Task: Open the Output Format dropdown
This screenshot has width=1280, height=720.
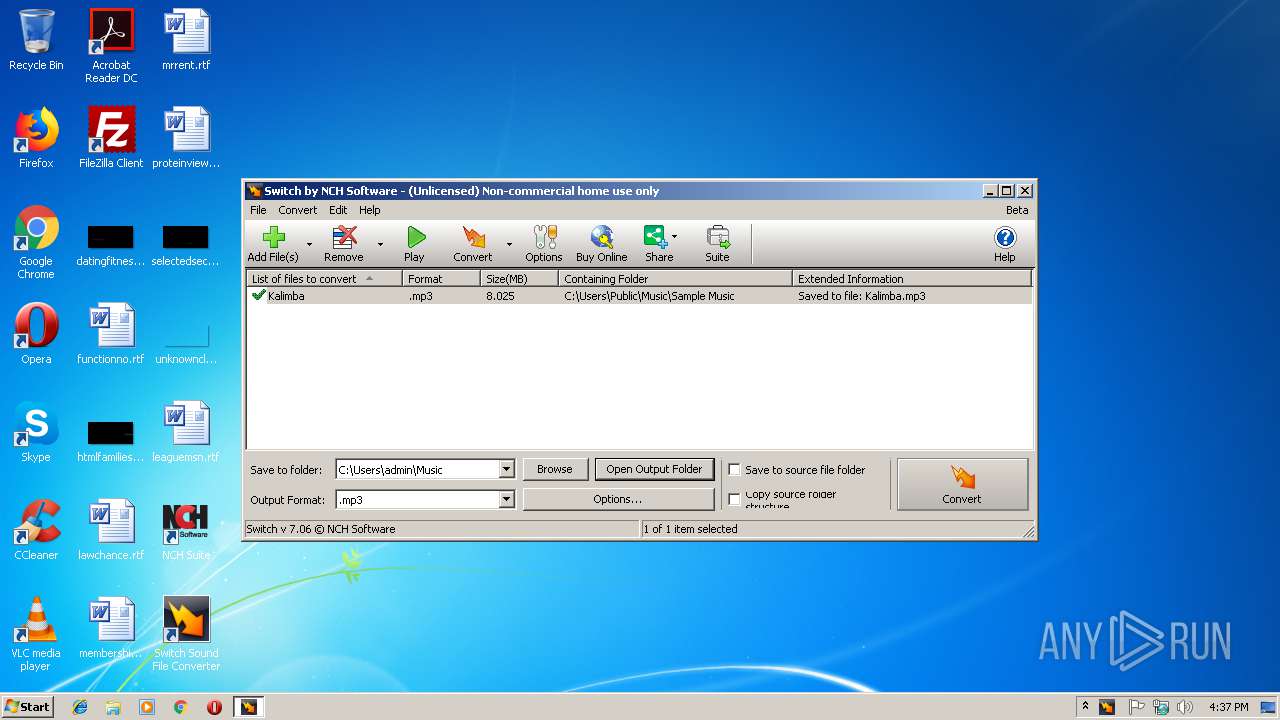Action: 506,499
